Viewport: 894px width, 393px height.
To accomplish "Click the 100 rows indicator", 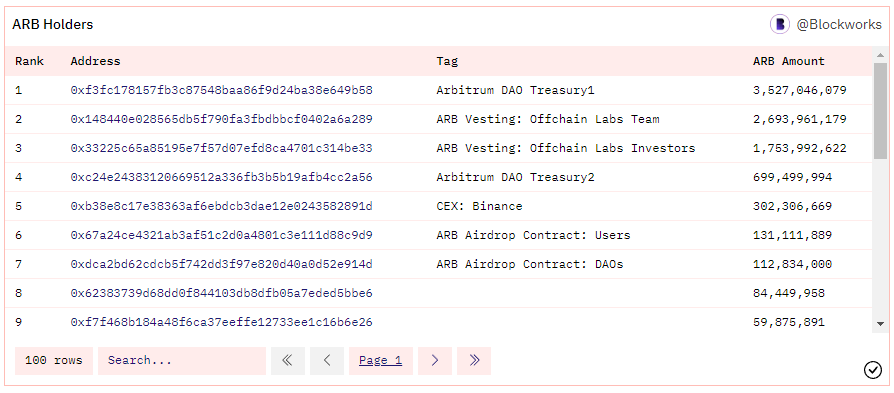I will [x=54, y=360].
